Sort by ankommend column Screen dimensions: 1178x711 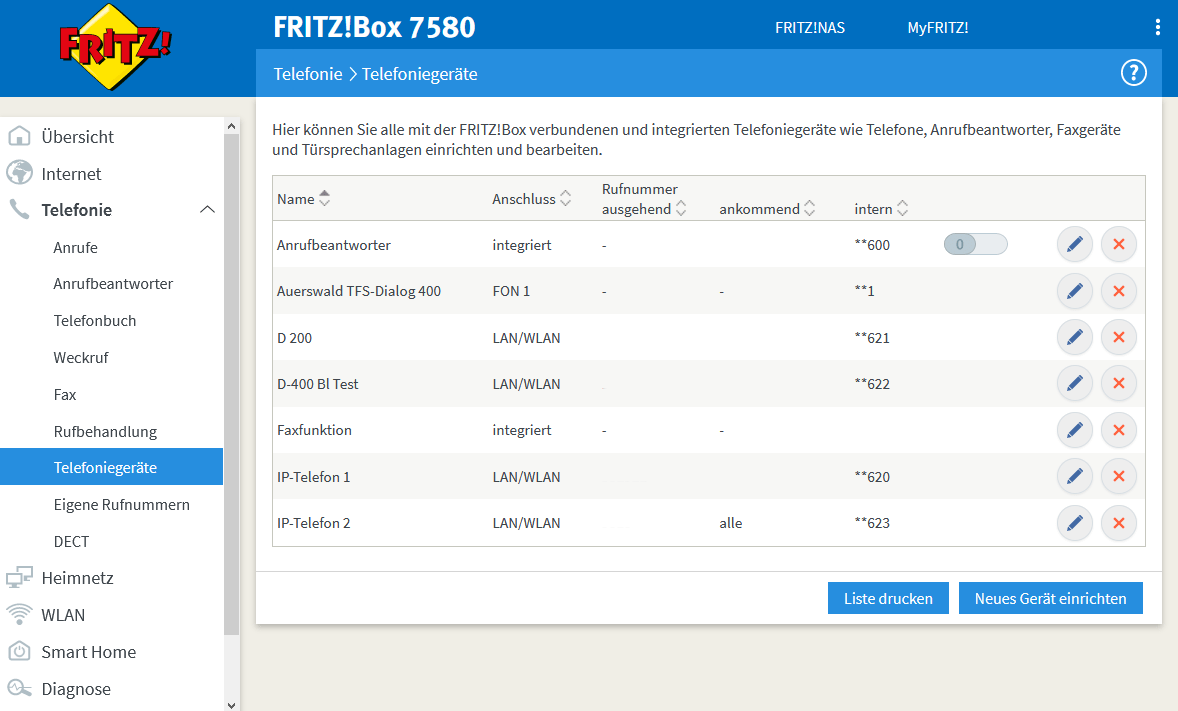(809, 208)
